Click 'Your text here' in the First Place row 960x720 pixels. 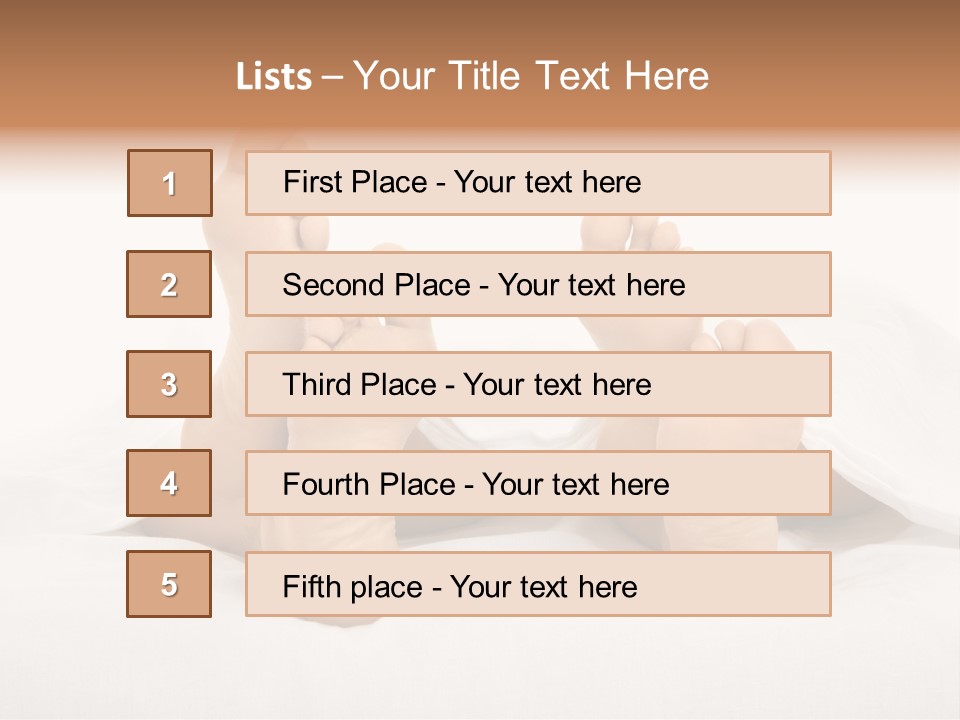tap(547, 182)
